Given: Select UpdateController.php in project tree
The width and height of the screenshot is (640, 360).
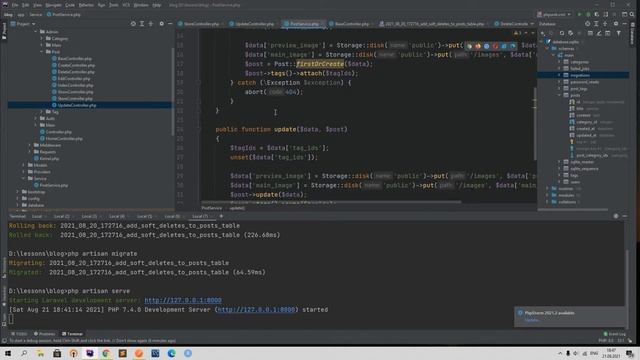Looking at the screenshot, I should [x=90, y=105].
